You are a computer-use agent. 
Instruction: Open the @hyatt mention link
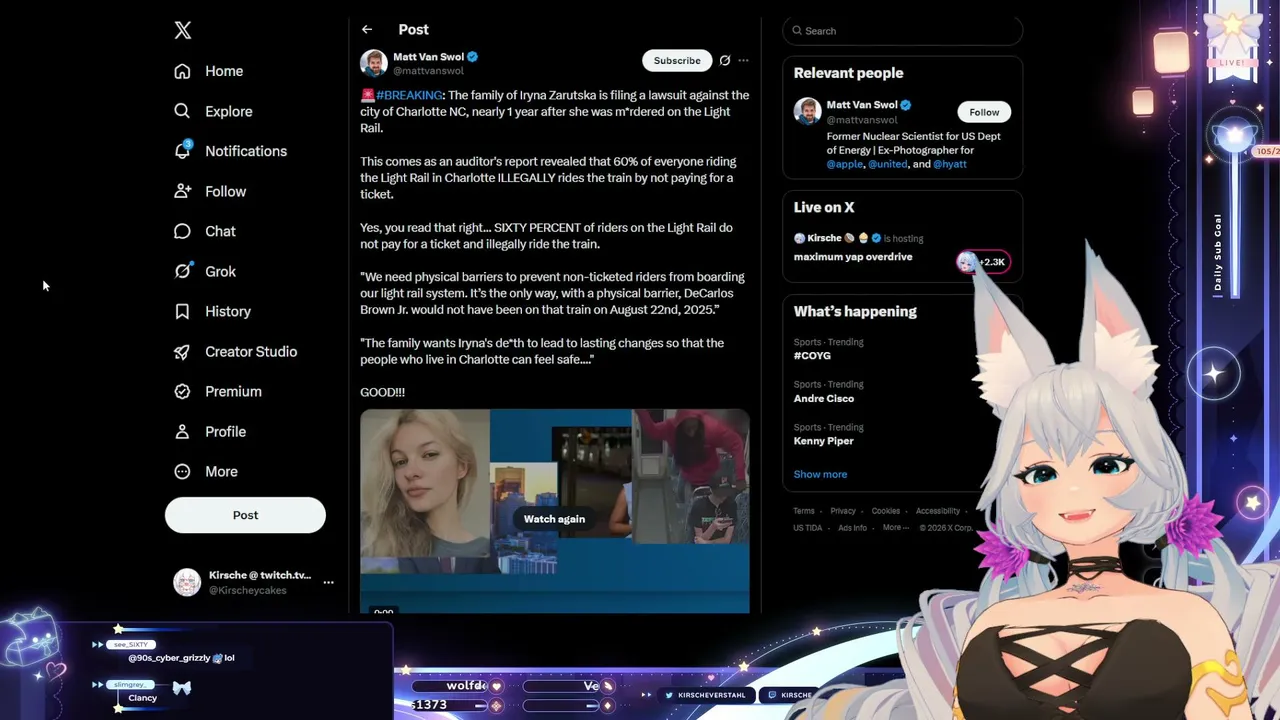point(950,164)
